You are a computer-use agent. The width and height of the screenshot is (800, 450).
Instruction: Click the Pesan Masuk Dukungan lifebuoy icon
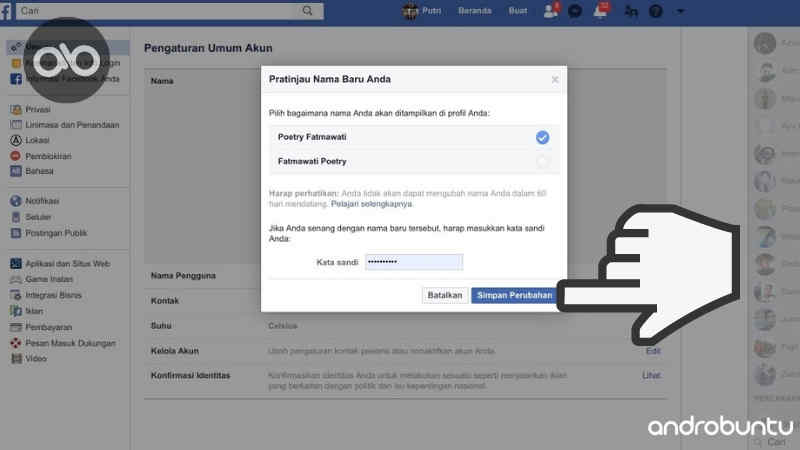[x=16, y=343]
